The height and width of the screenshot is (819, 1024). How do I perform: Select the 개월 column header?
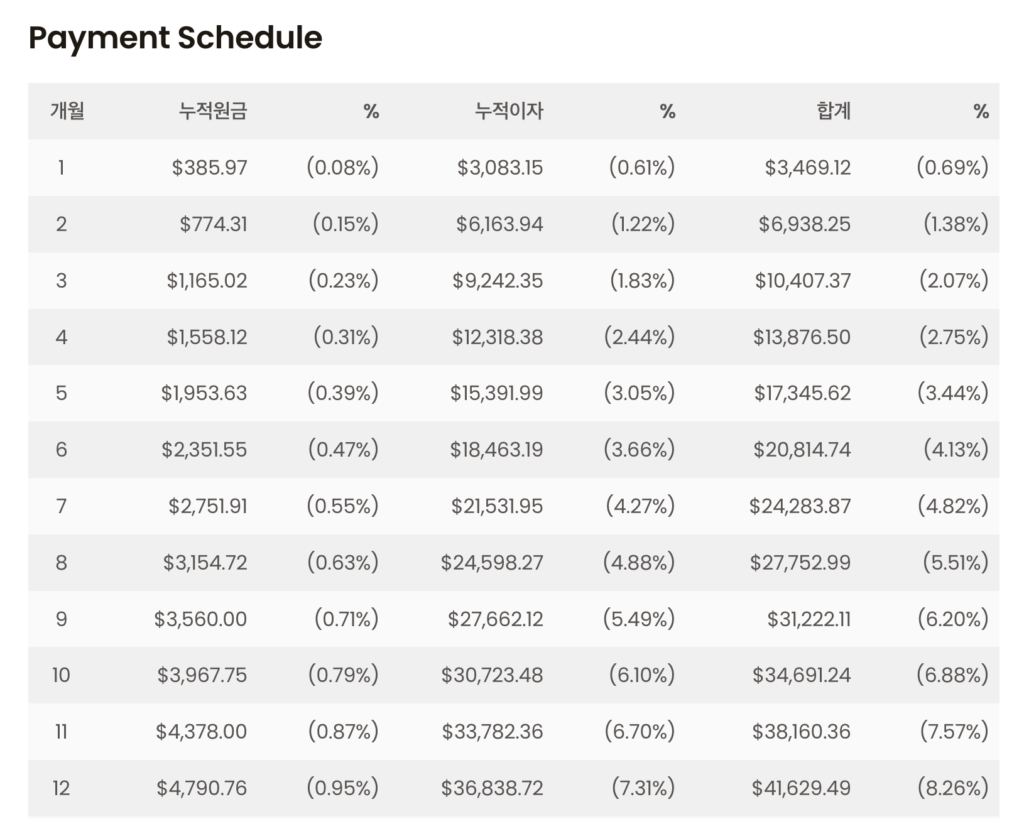[67, 111]
